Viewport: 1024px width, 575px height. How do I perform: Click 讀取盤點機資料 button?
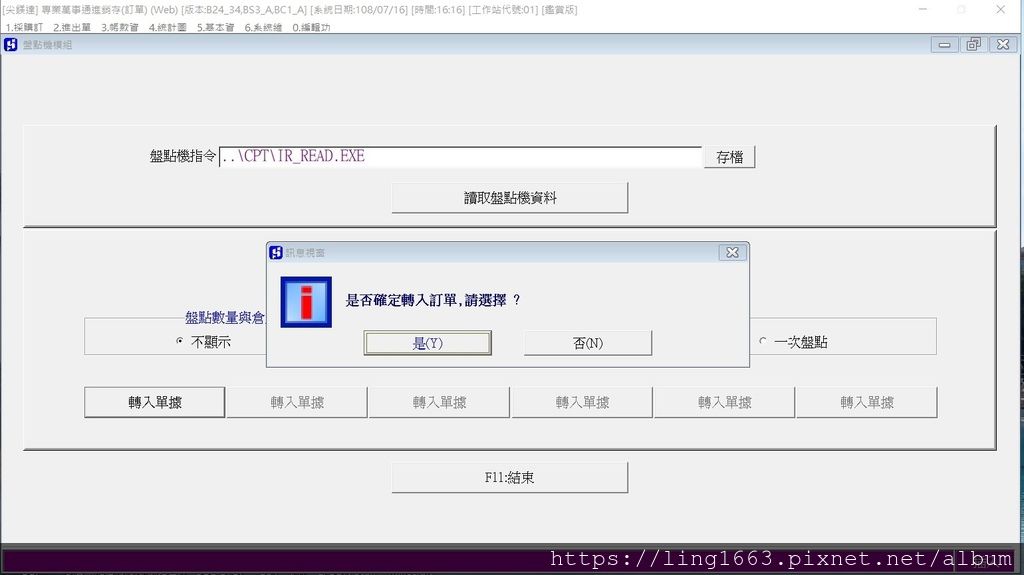(510, 198)
